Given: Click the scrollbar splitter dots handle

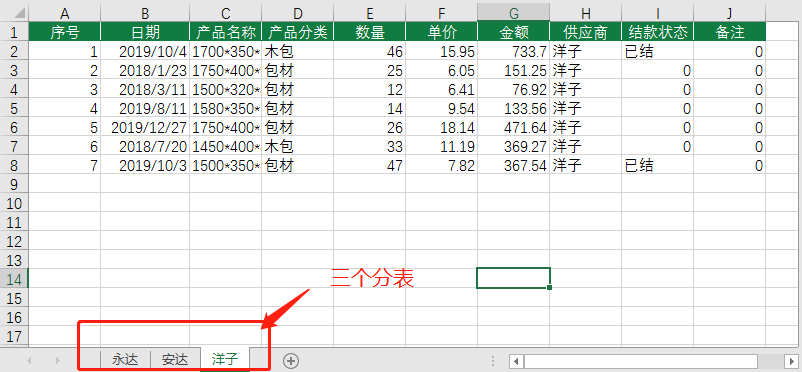Looking at the screenshot, I should (493, 360).
